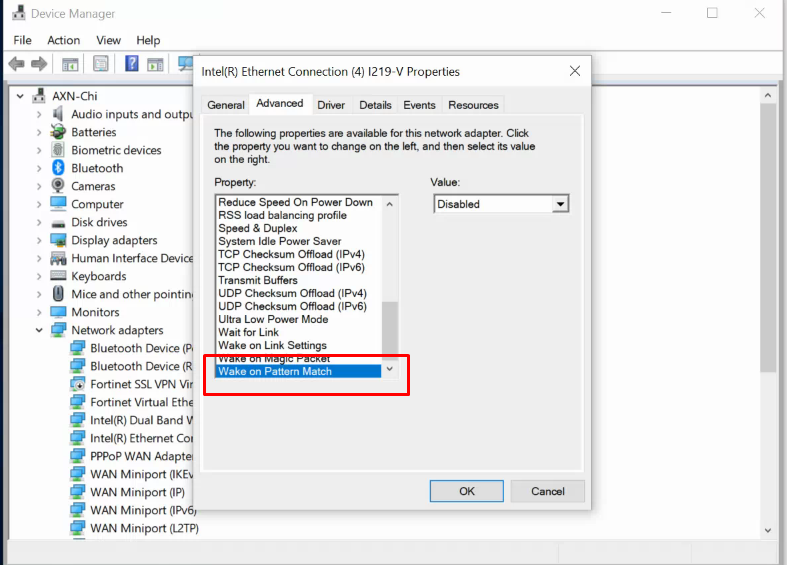Select Wake on Link Settings property
This screenshot has height=565, width=787.
[x=299, y=346]
